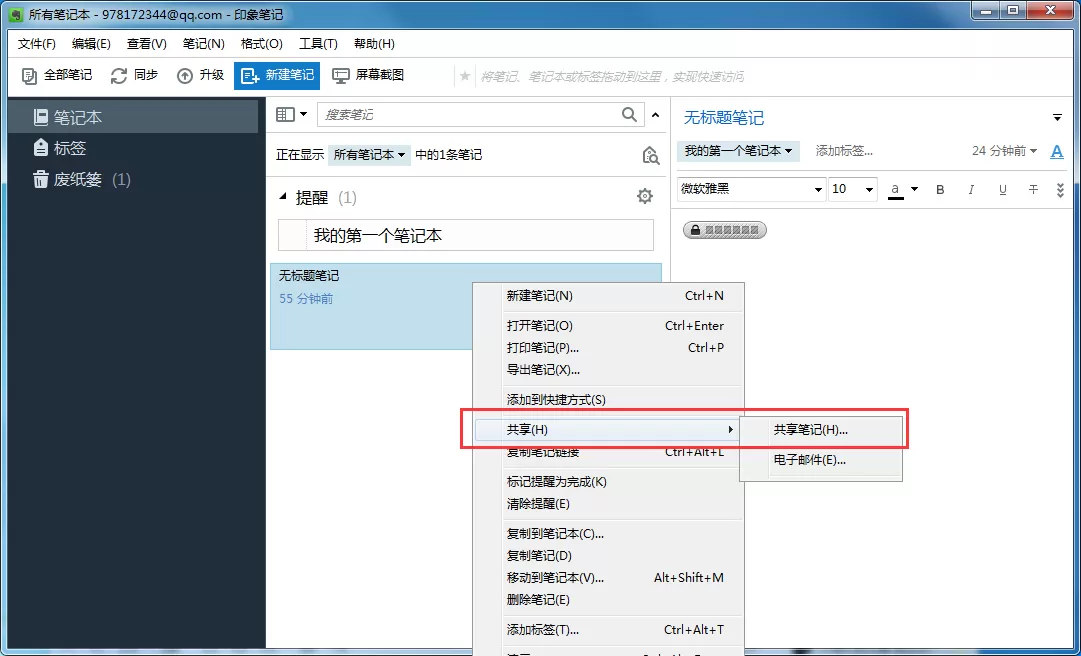This screenshot has width=1081, height=656.
Task: Choose 电子邮件(E)... in the submenu
Action: (821, 460)
